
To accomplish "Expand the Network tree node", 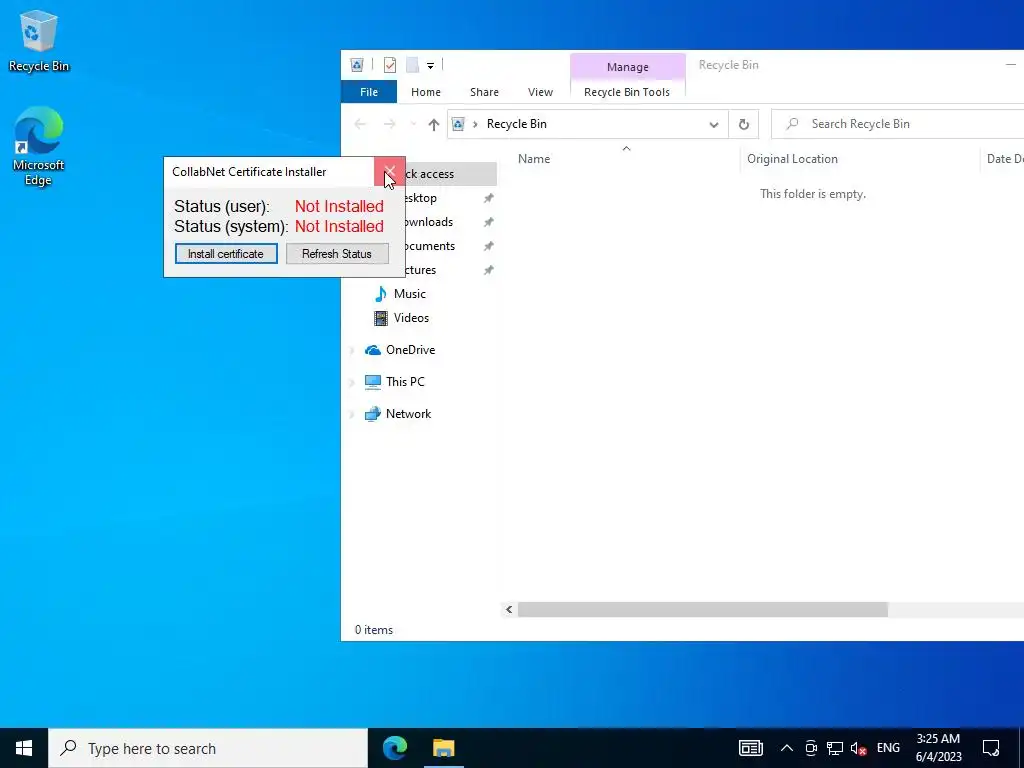I will pos(353,414).
